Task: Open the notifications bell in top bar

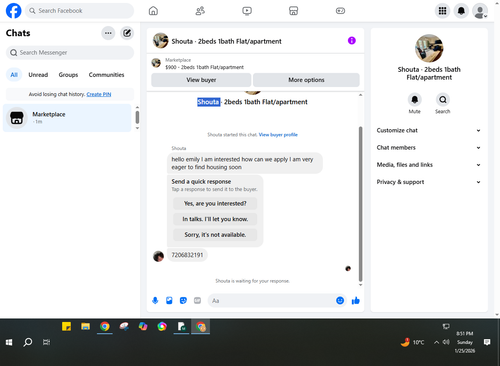Action: pyautogui.click(x=461, y=11)
